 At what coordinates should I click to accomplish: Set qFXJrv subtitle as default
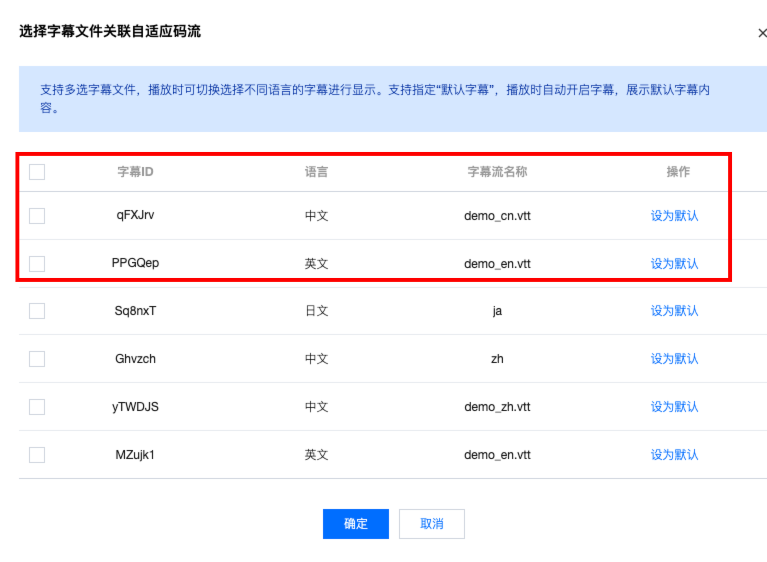click(x=674, y=216)
